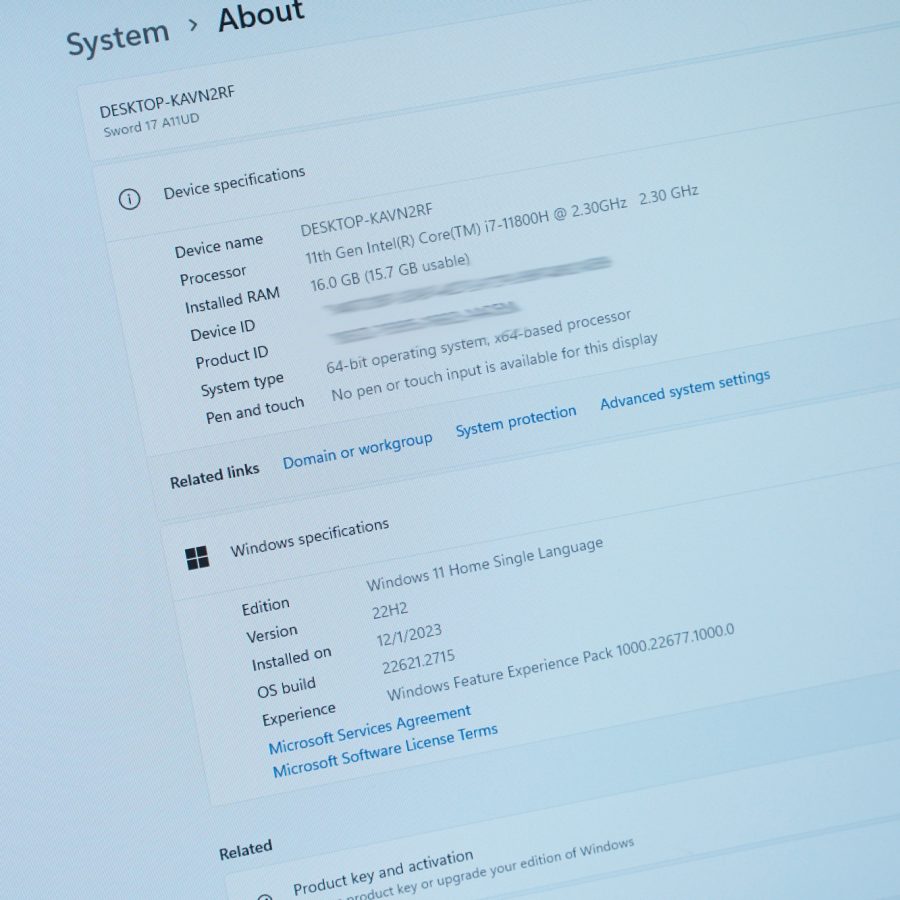Select the No pen or touch input text

click(x=494, y=367)
